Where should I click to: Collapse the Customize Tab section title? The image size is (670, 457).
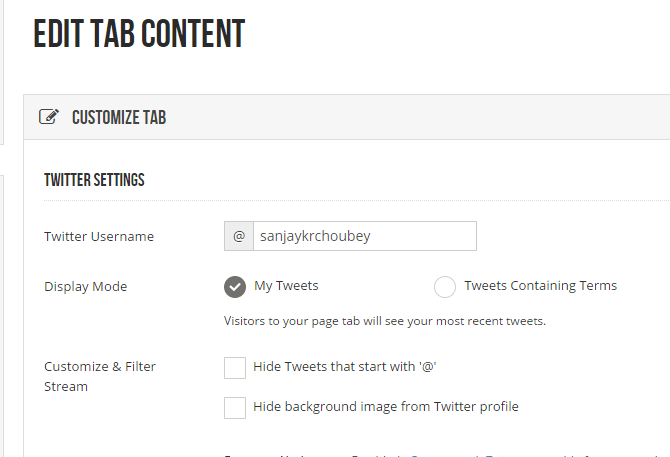click(119, 118)
